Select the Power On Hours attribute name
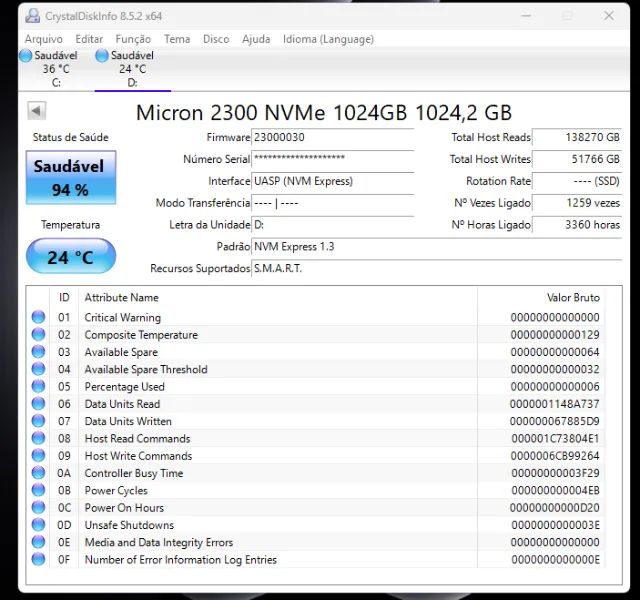Image resolution: width=640 pixels, height=600 pixels. click(x=124, y=508)
